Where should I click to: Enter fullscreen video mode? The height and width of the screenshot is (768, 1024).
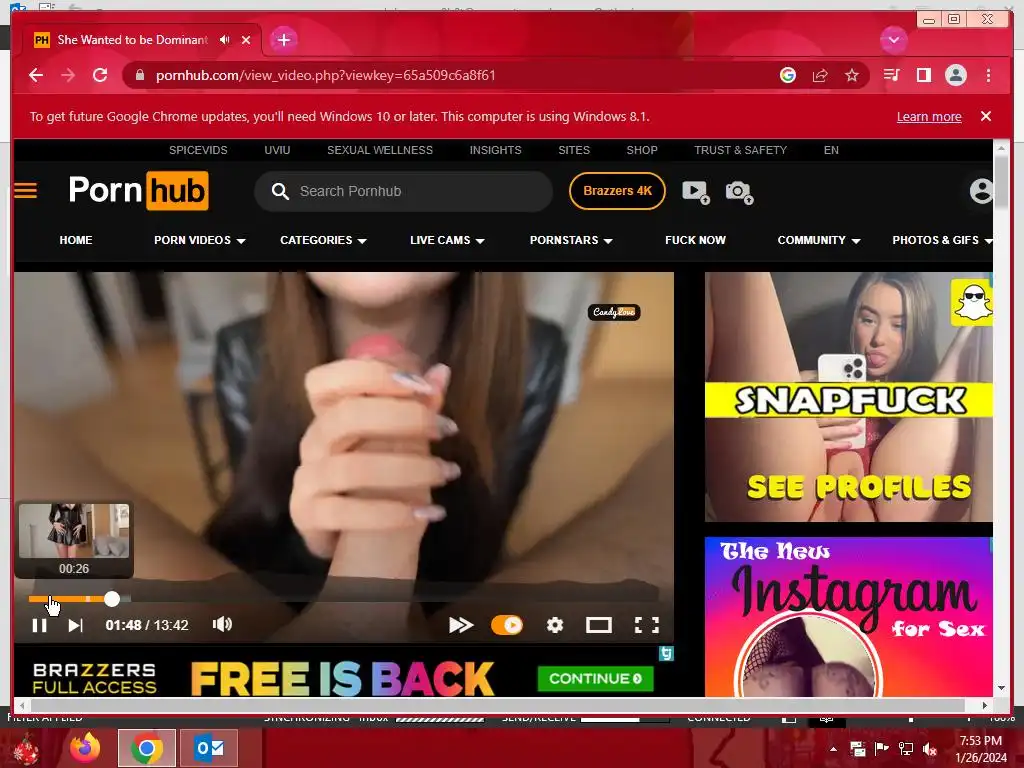click(647, 626)
